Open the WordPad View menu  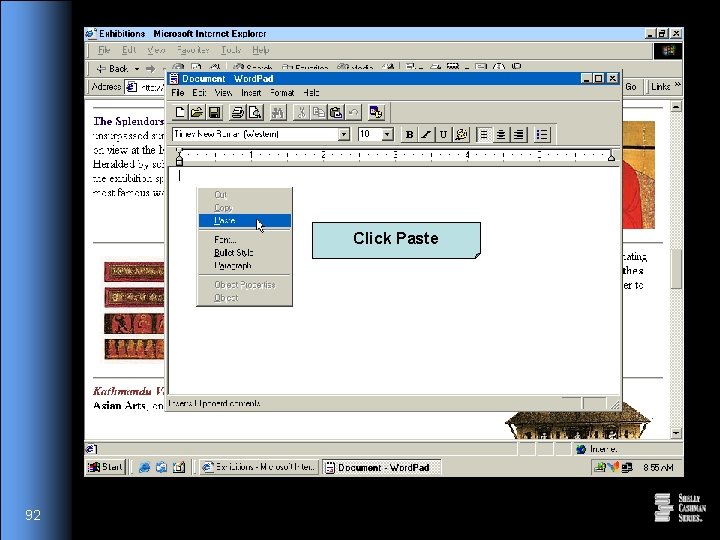point(223,93)
